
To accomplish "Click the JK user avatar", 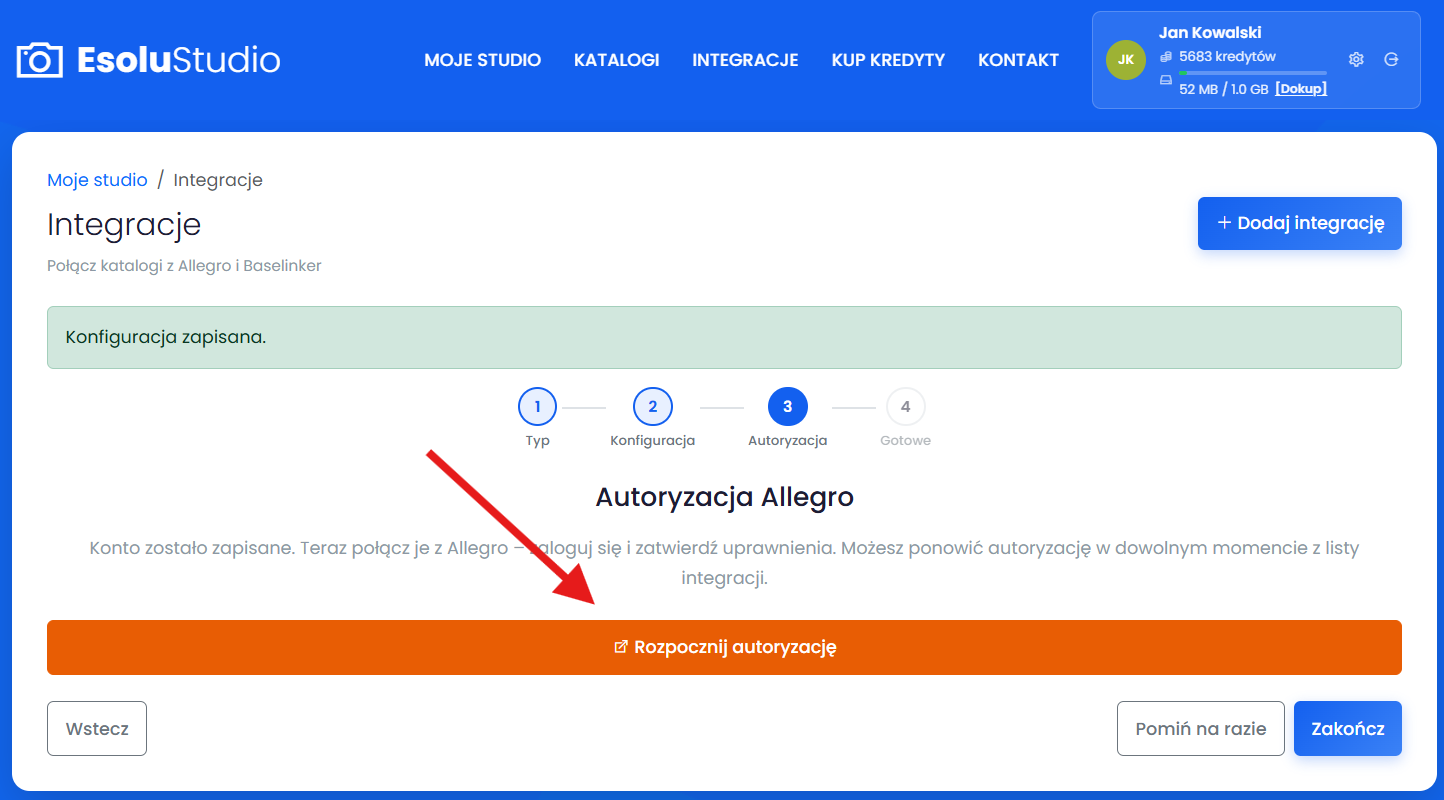I will (1126, 59).
